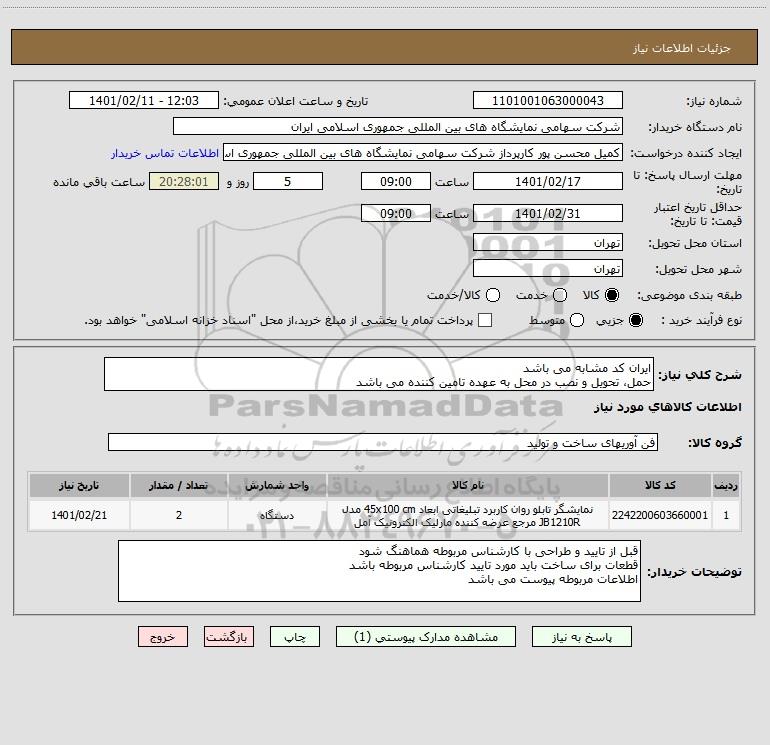Click the کد کالا column header
This screenshot has width=770, height=745.
point(660,485)
